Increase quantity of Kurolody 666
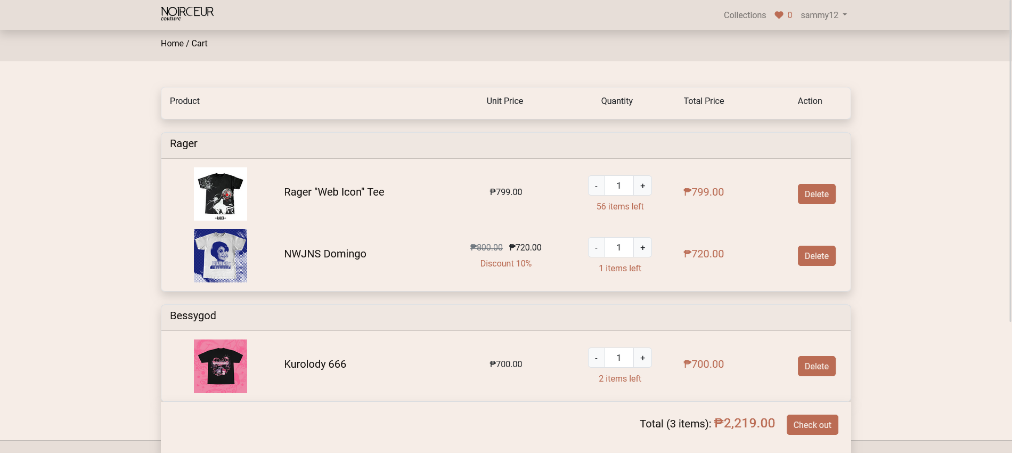 coord(642,357)
